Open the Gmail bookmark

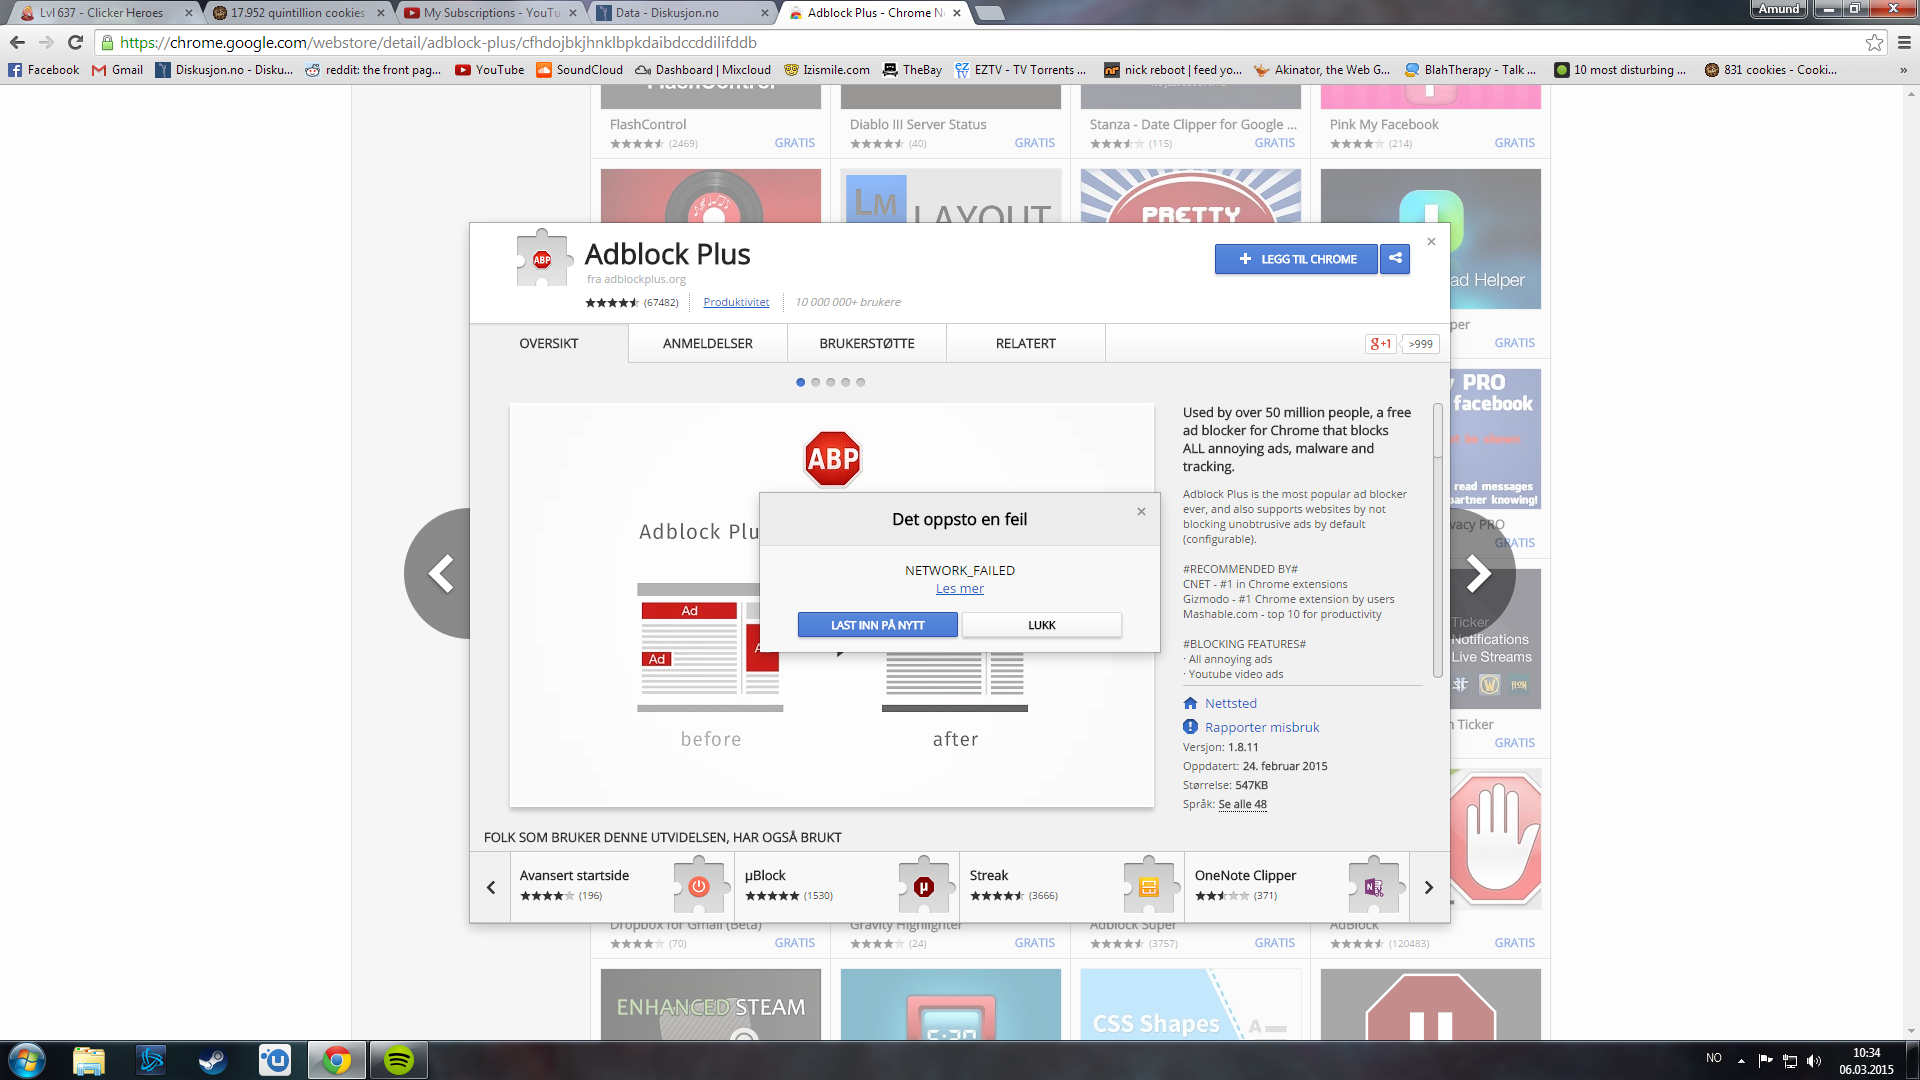117,70
